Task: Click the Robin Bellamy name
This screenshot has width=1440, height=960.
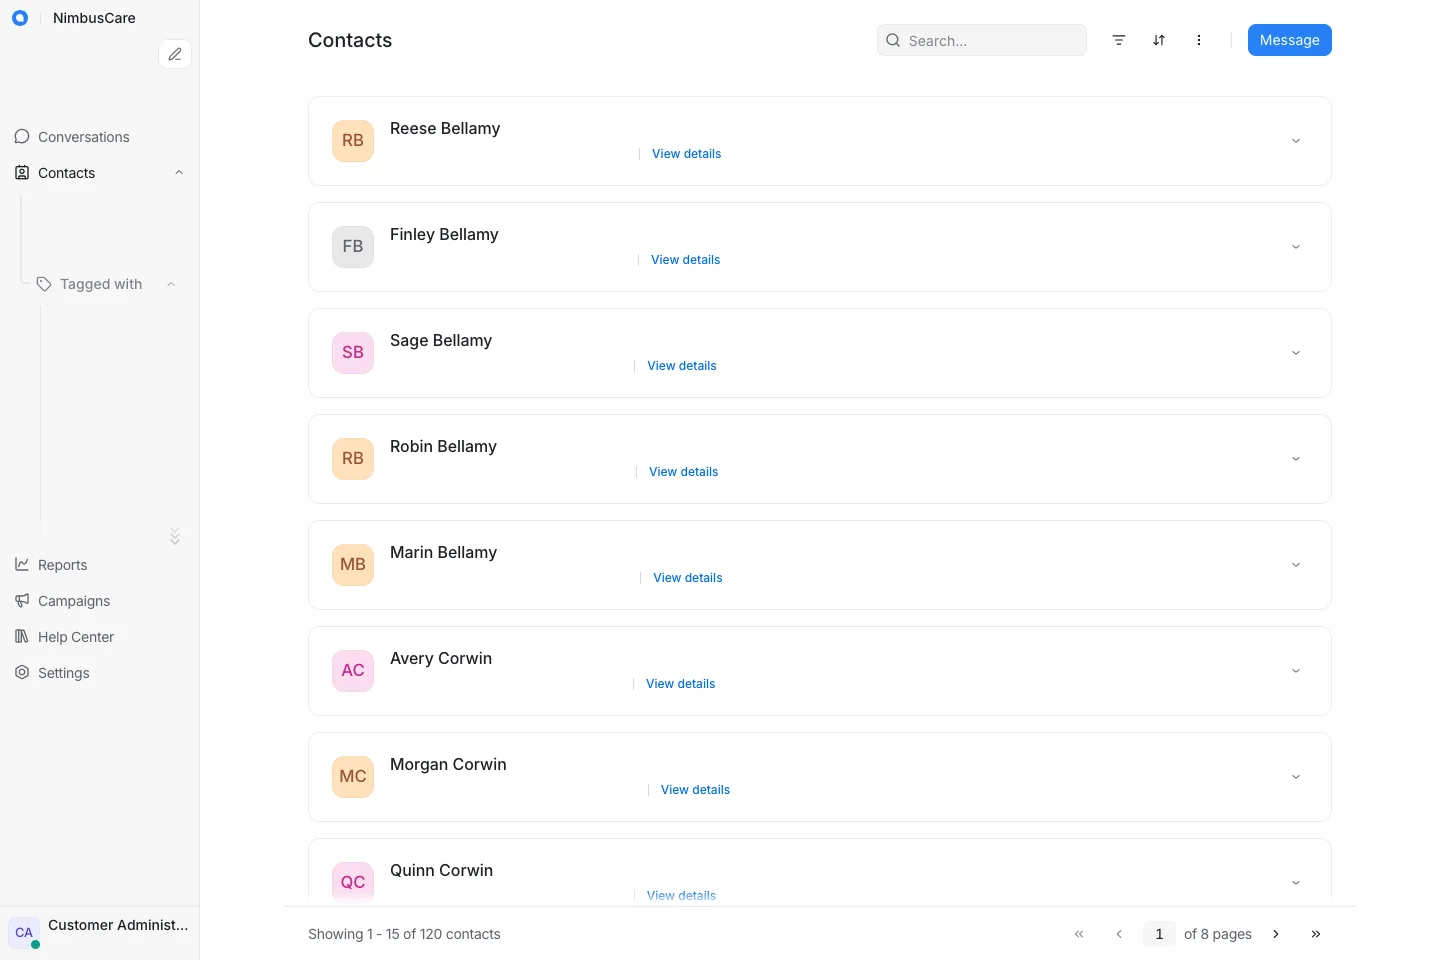Action: (x=443, y=446)
